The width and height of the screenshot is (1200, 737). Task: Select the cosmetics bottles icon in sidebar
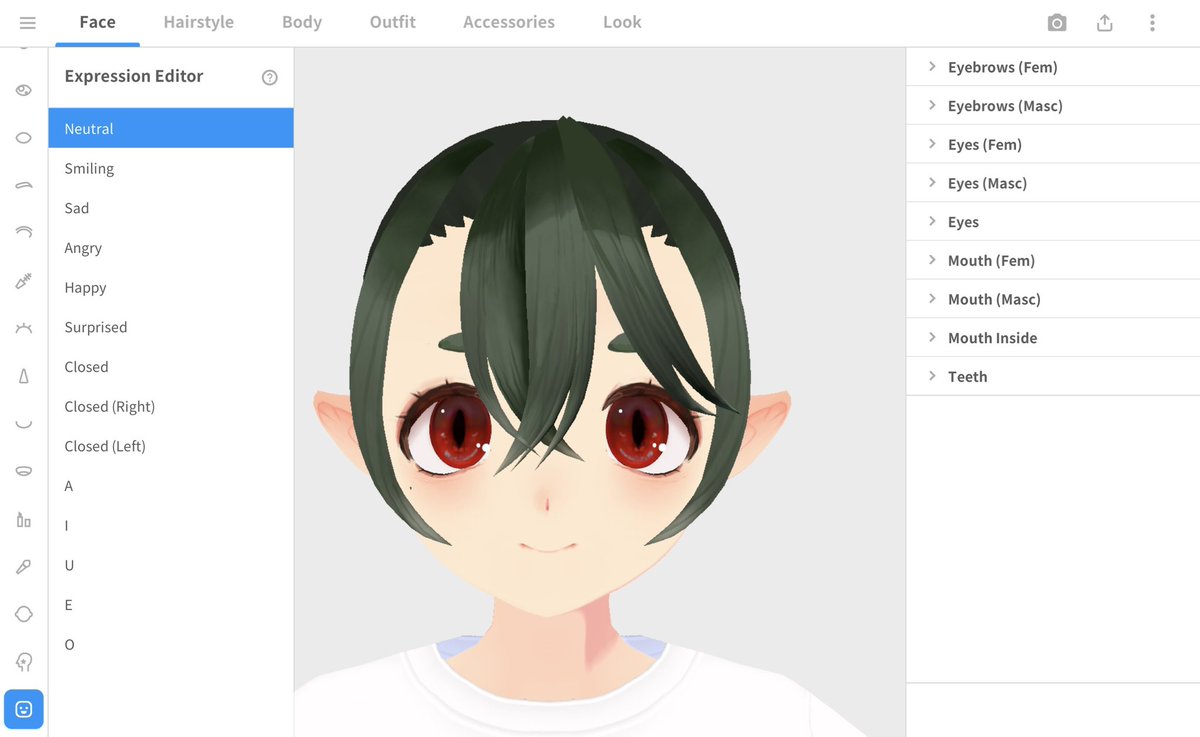24,519
